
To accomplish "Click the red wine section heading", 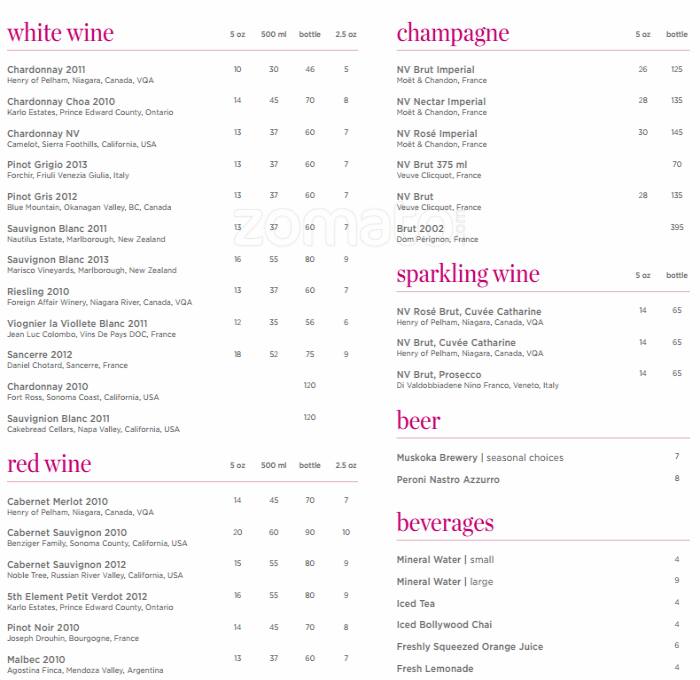I will [x=49, y=464].
